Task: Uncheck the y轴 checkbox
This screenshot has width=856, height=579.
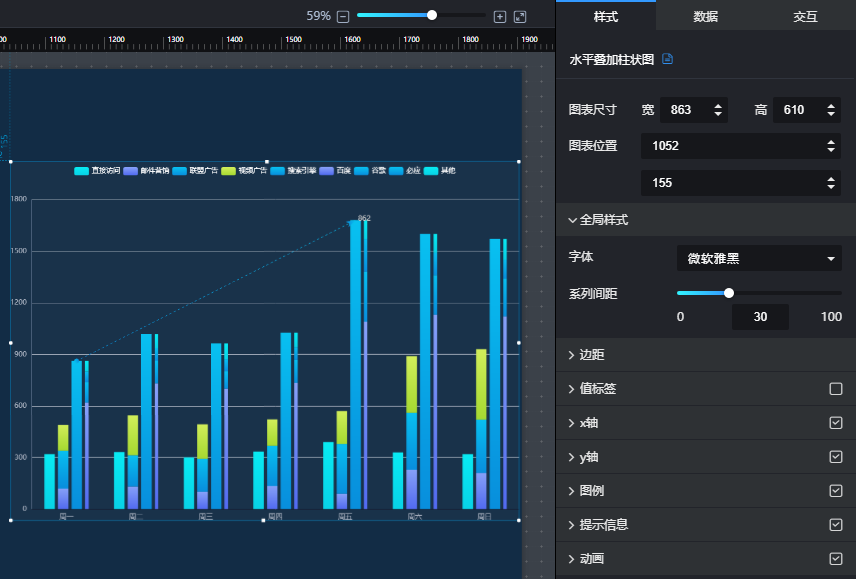Action: [835, 457]
